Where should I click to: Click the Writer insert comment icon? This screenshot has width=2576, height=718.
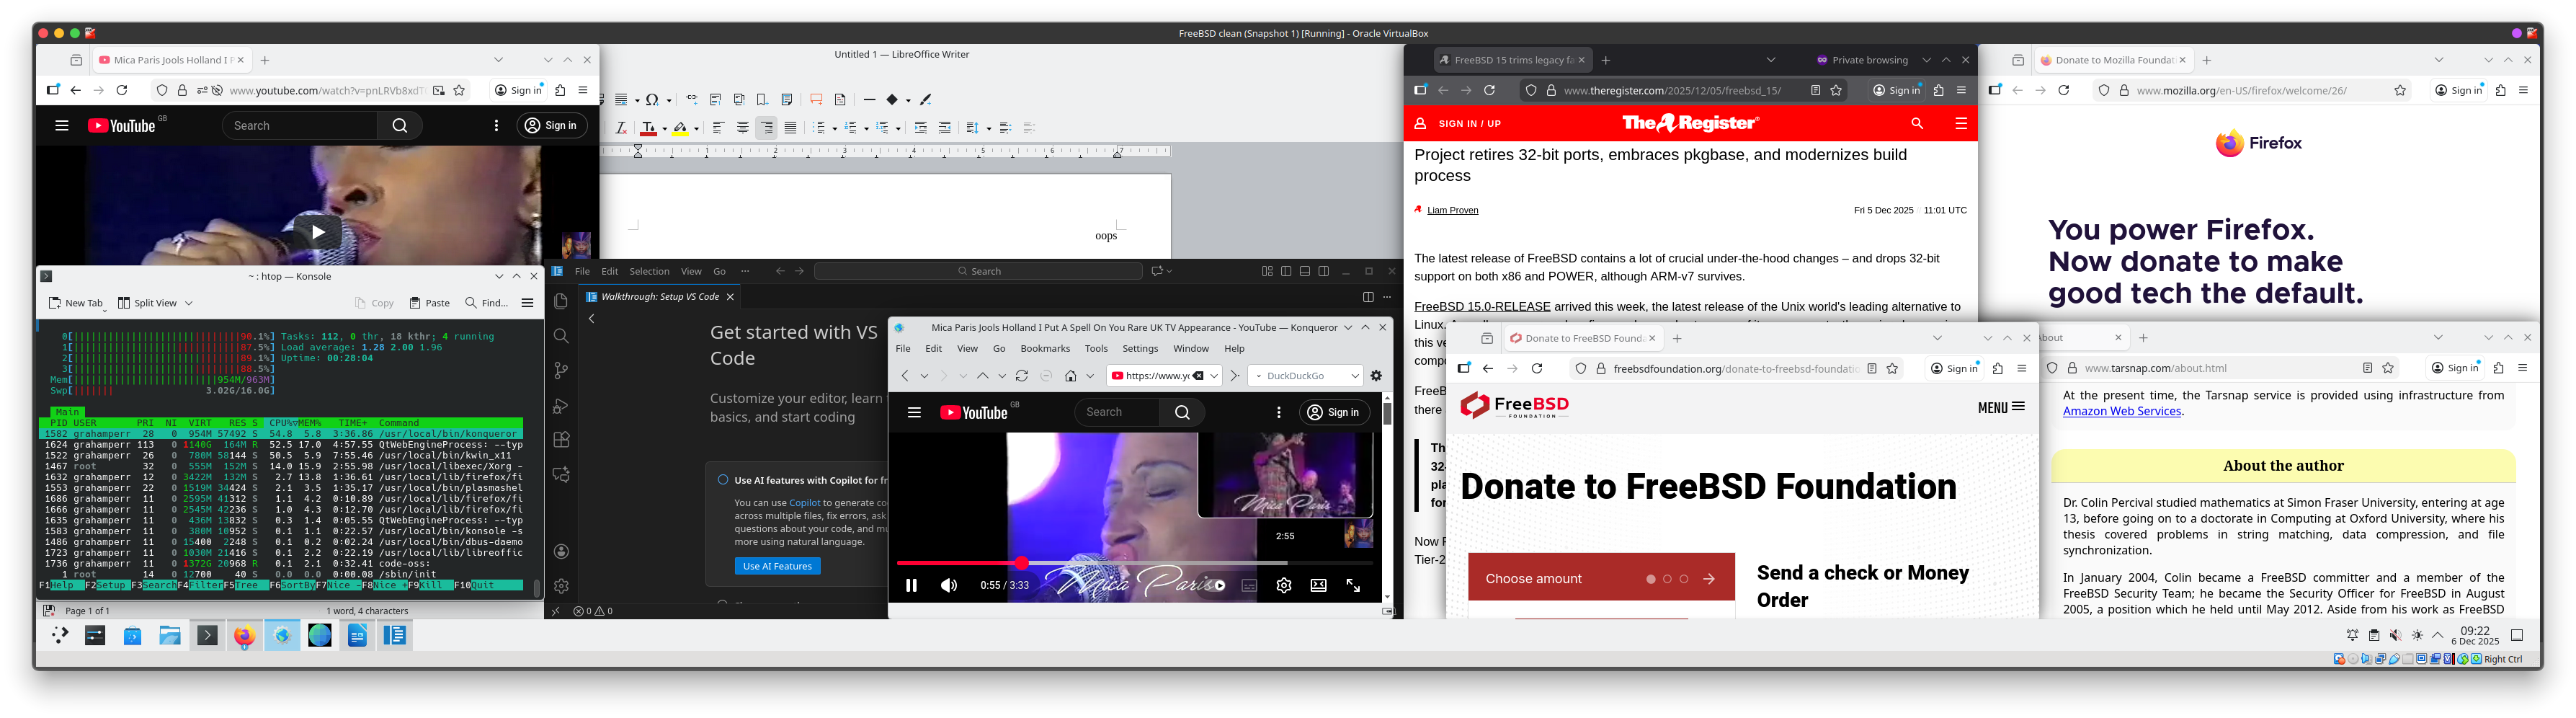816,100
